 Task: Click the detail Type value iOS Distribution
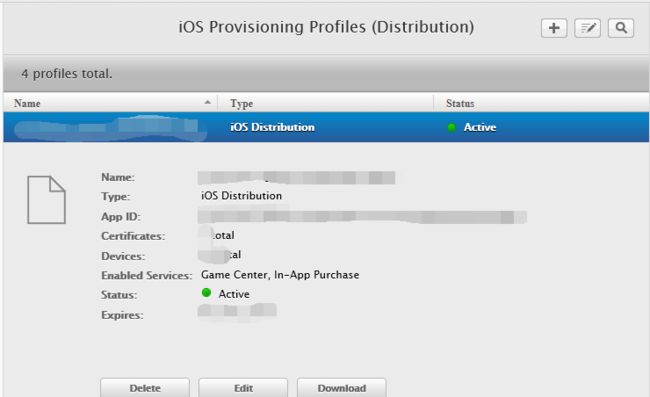tap(241, 196)
